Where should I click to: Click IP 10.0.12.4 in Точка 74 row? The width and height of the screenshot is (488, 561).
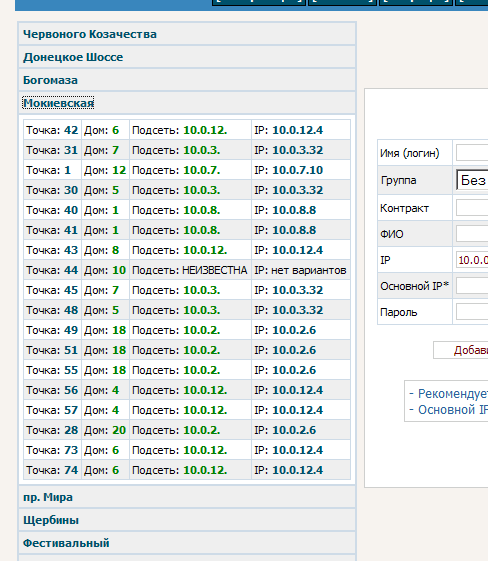pos(298,470)
